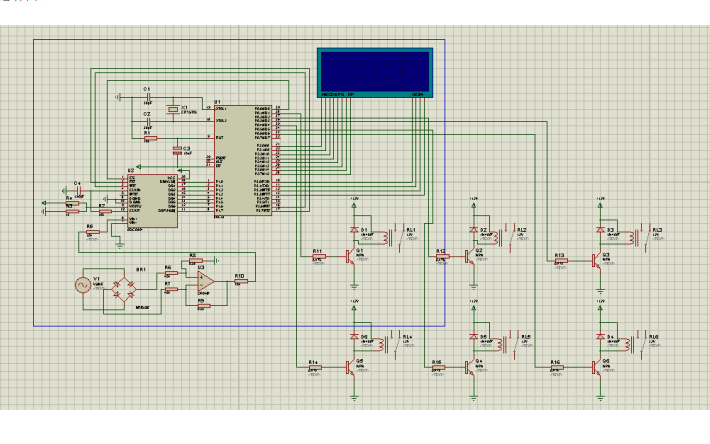Select ground symbol under U2
The height and width of the screenshot is (444, 710).
(x=120, y=246)
